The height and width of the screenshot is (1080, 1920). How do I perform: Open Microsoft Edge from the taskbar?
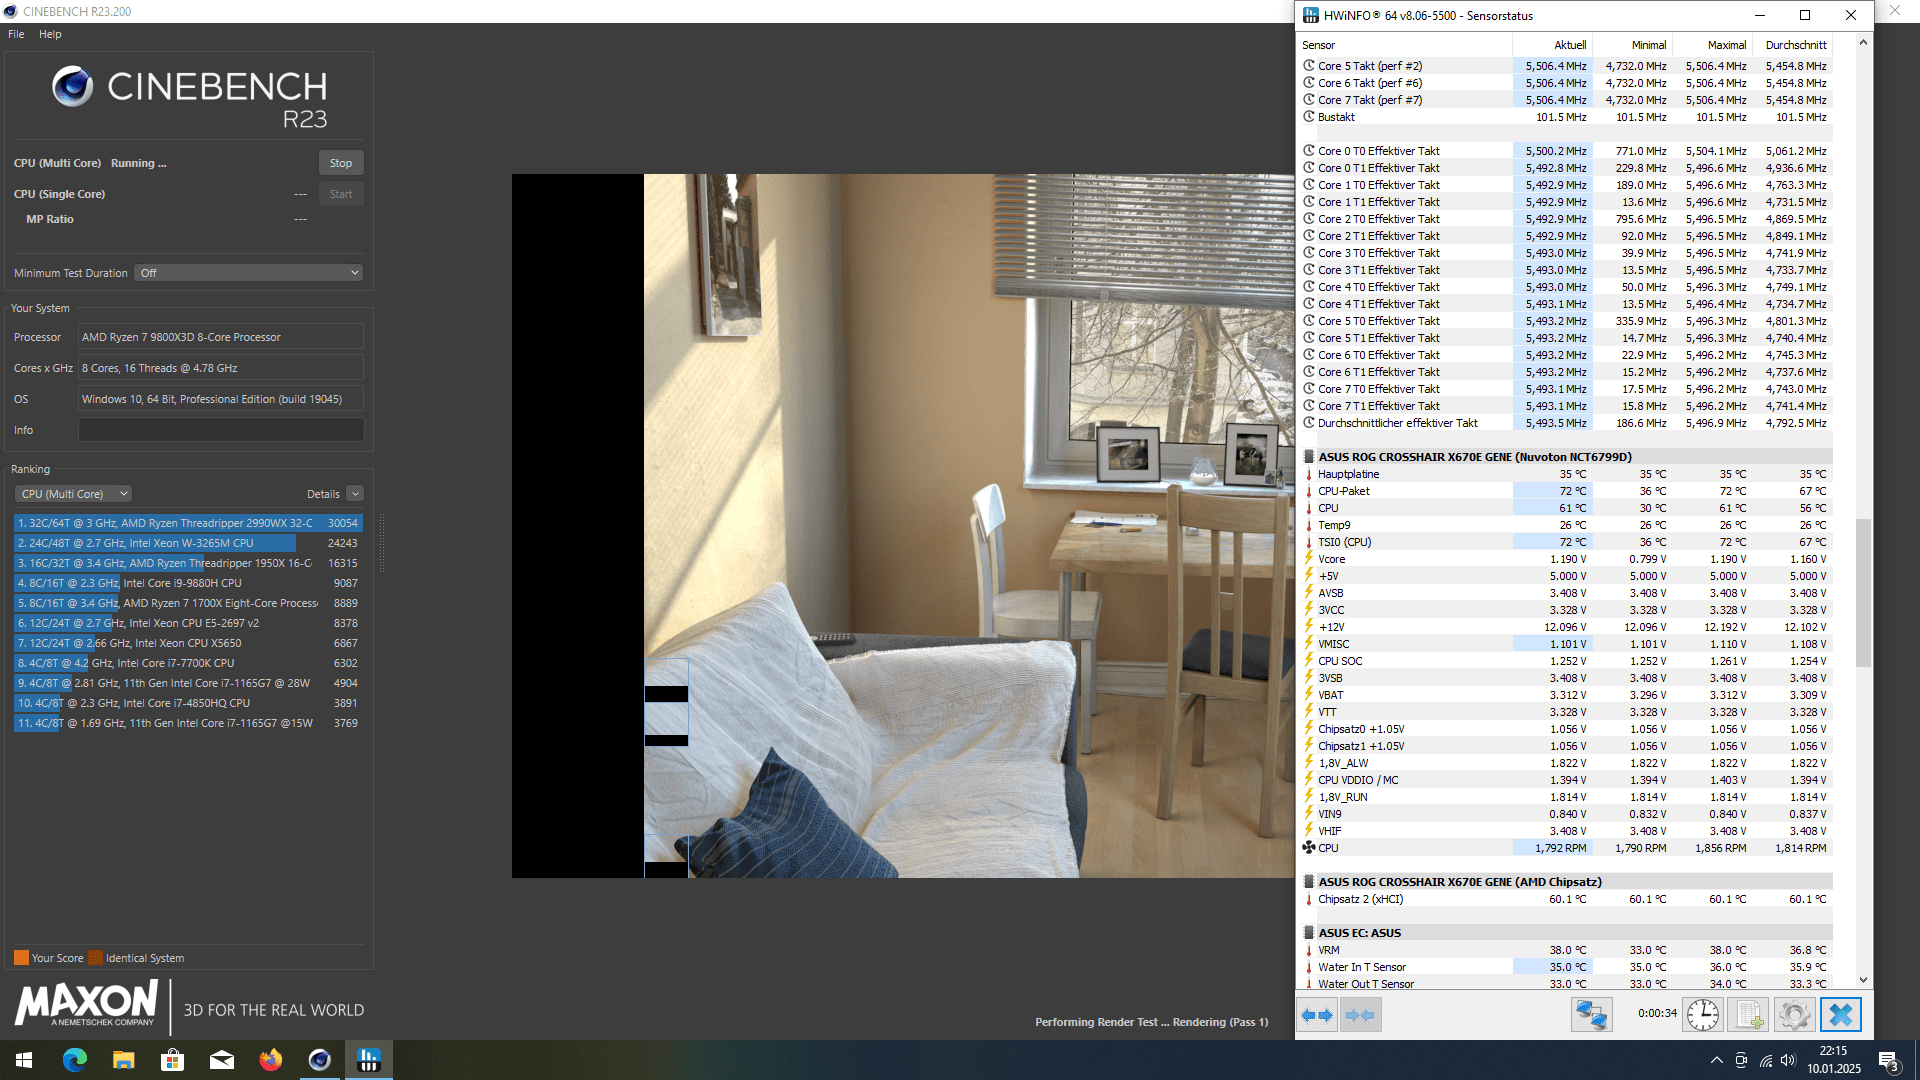click(75, 1060)
